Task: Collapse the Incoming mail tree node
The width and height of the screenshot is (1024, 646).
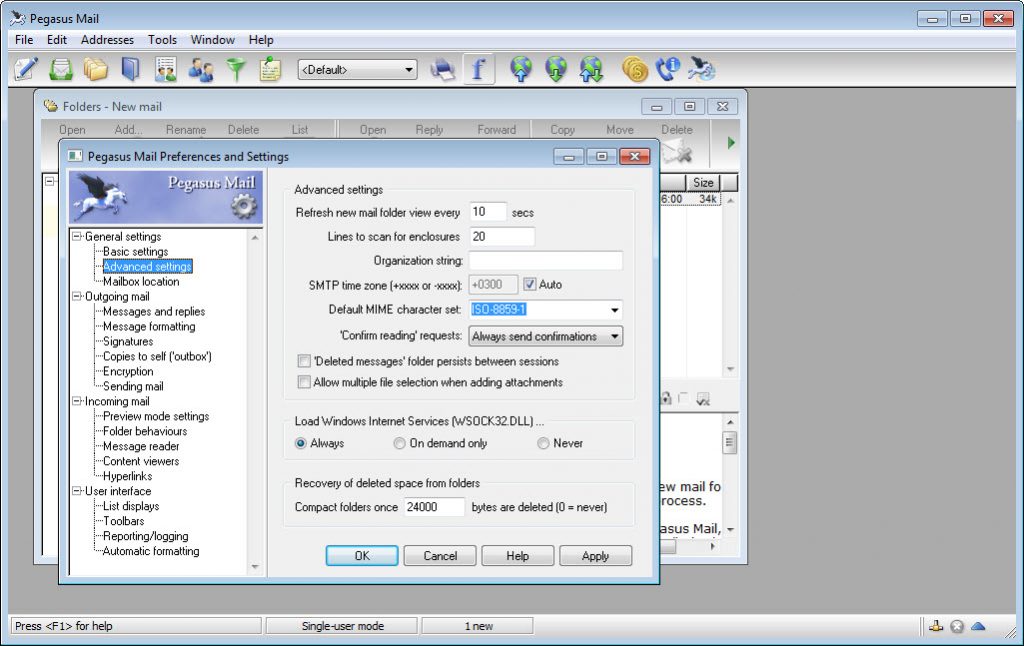Action: (x=77, y=400)
